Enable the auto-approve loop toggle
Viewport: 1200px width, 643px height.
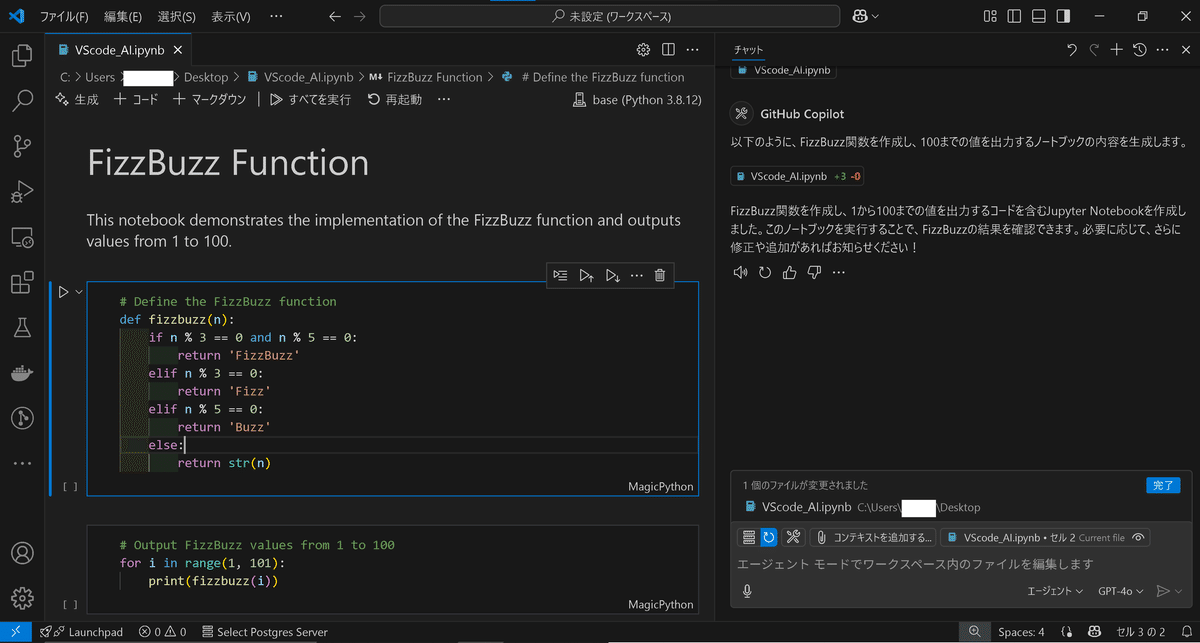pos(769,537)
